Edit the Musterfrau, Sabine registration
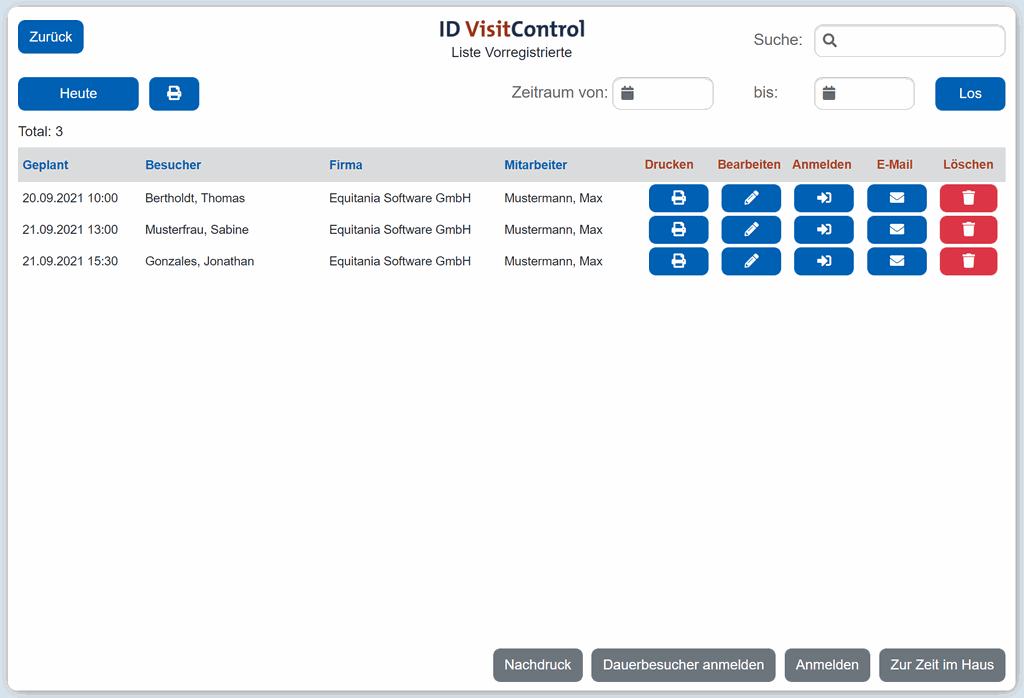 point(751,230)
